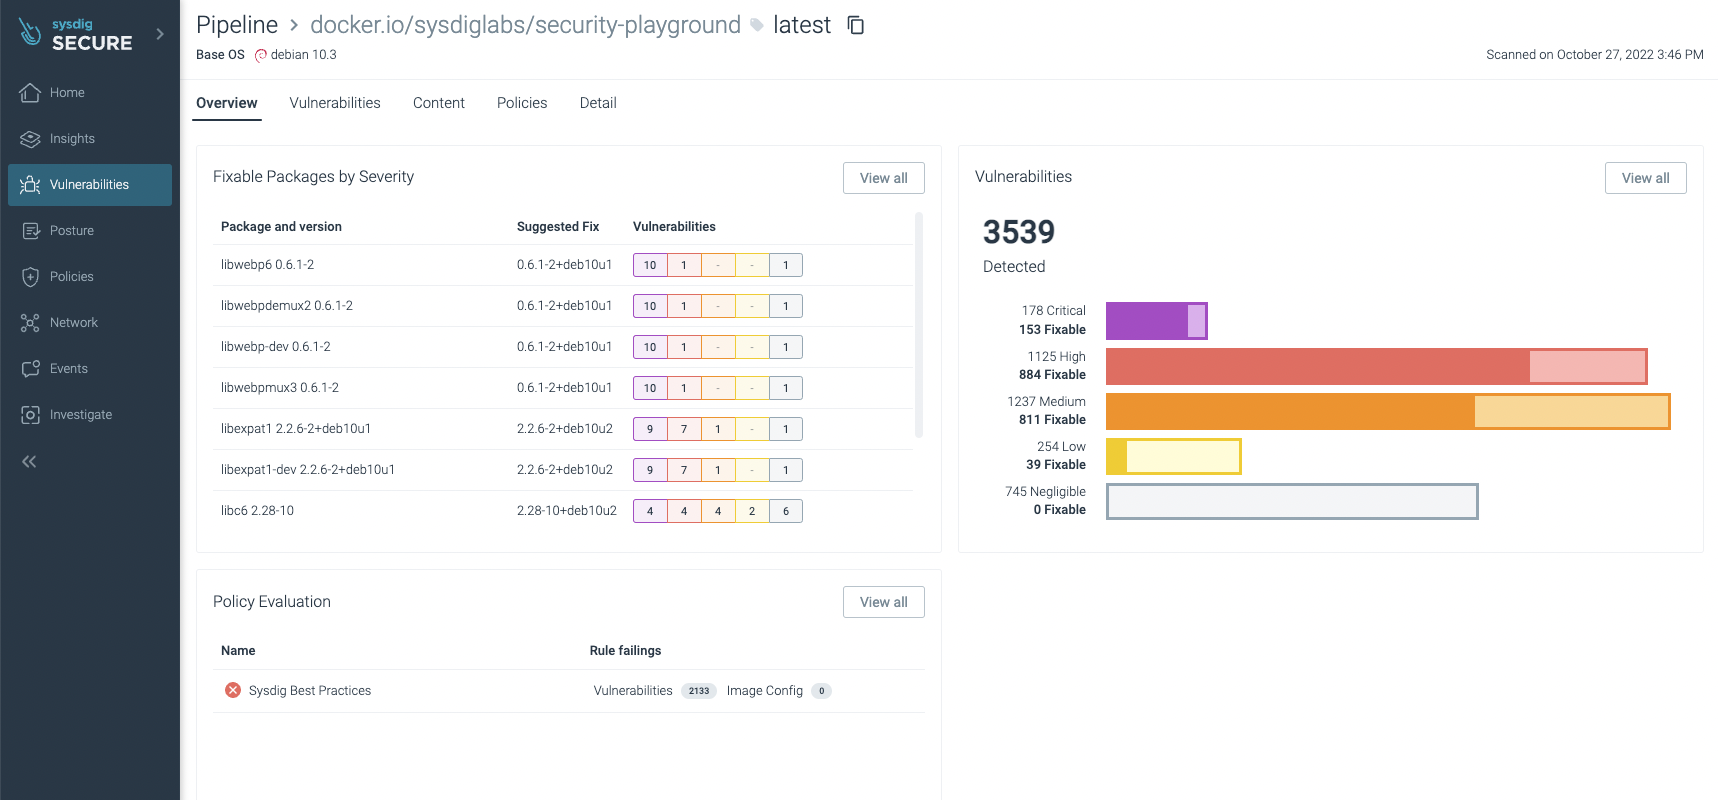
Task: Click the debian logo icon
Action: 261,55
